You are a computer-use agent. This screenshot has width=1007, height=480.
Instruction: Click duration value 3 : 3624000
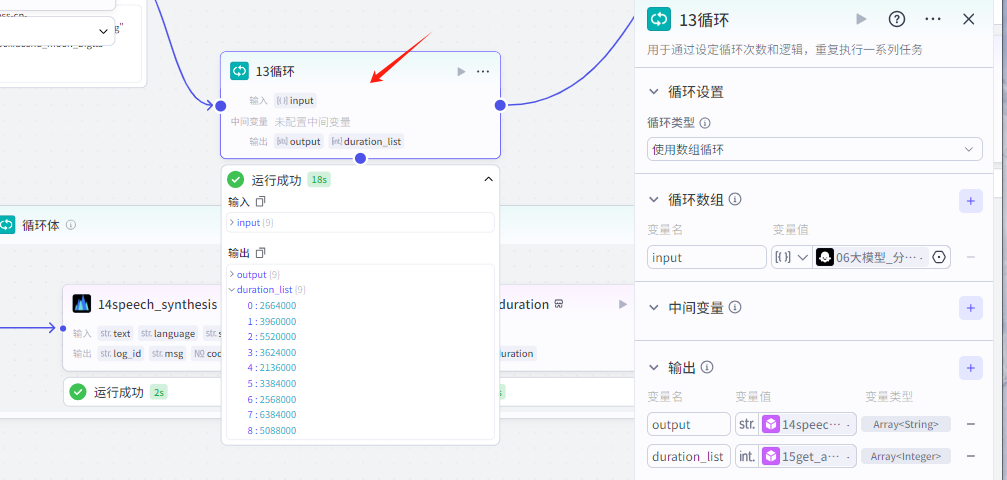(x=272, y=352)
